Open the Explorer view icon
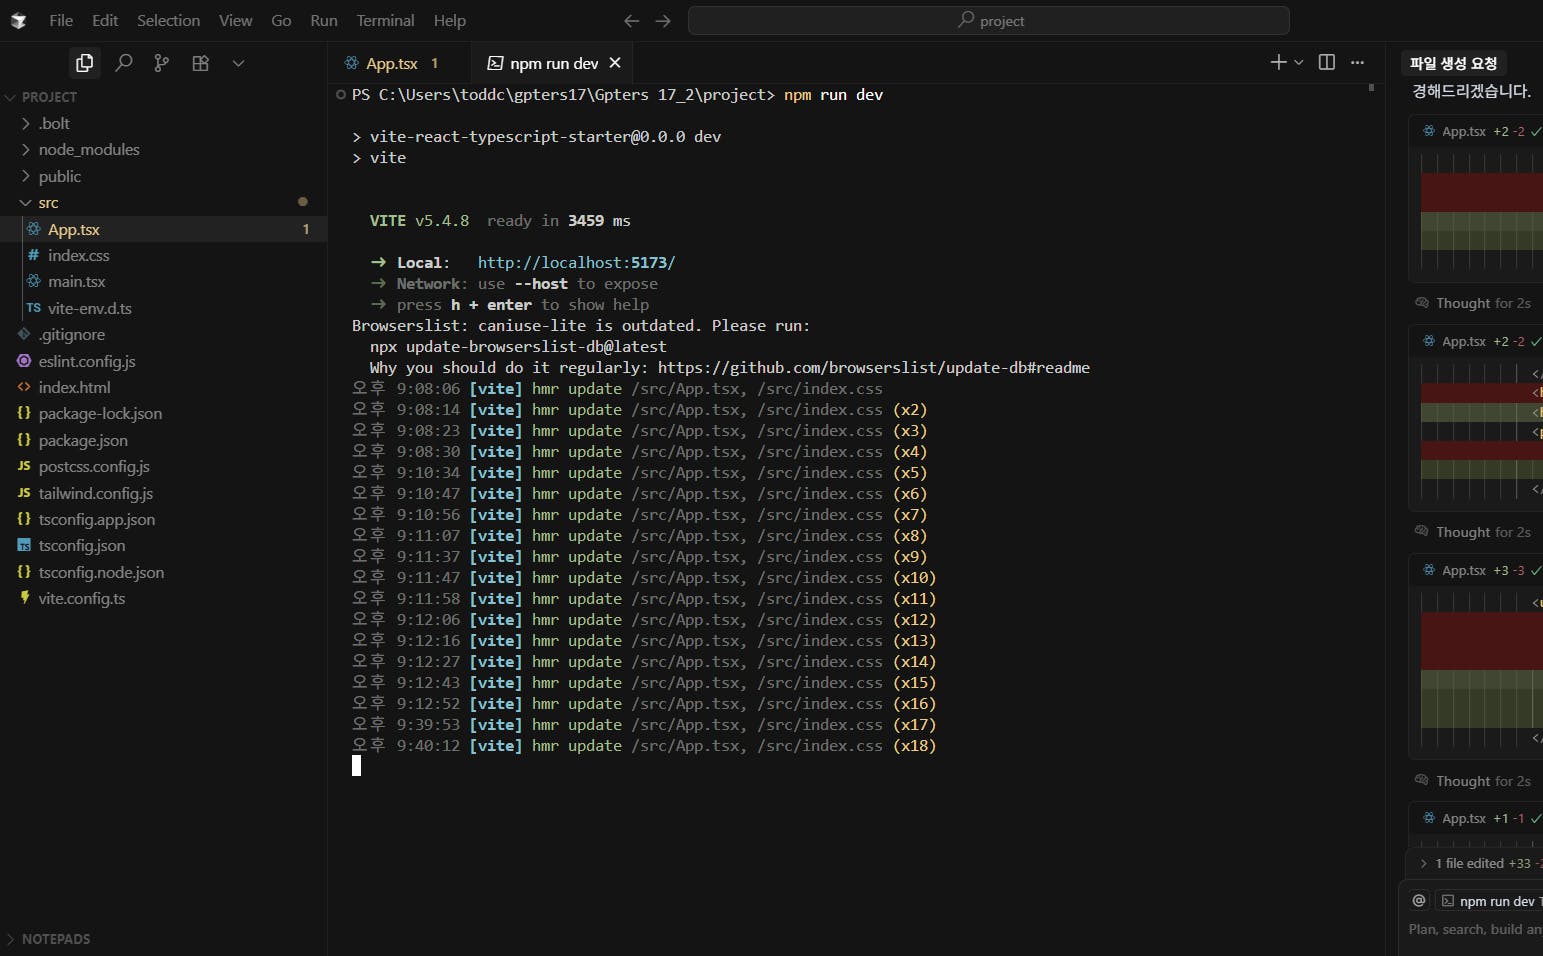1543x956 pixels. click(x=84, y=63)
